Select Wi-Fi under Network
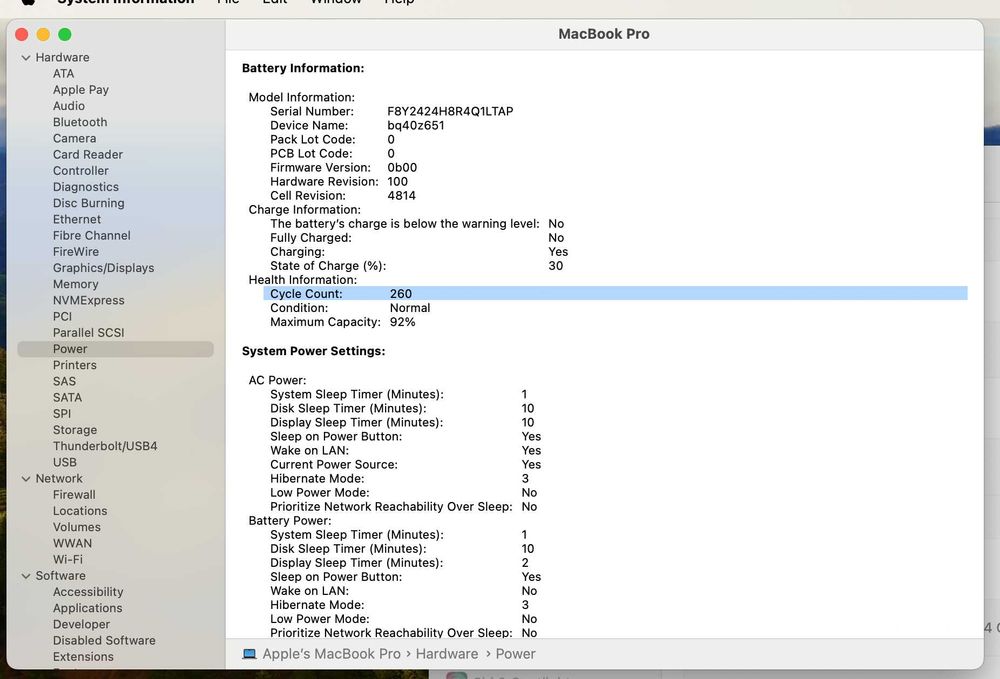The height and width of the screenshot is (679, 1000). pos(68,560)
